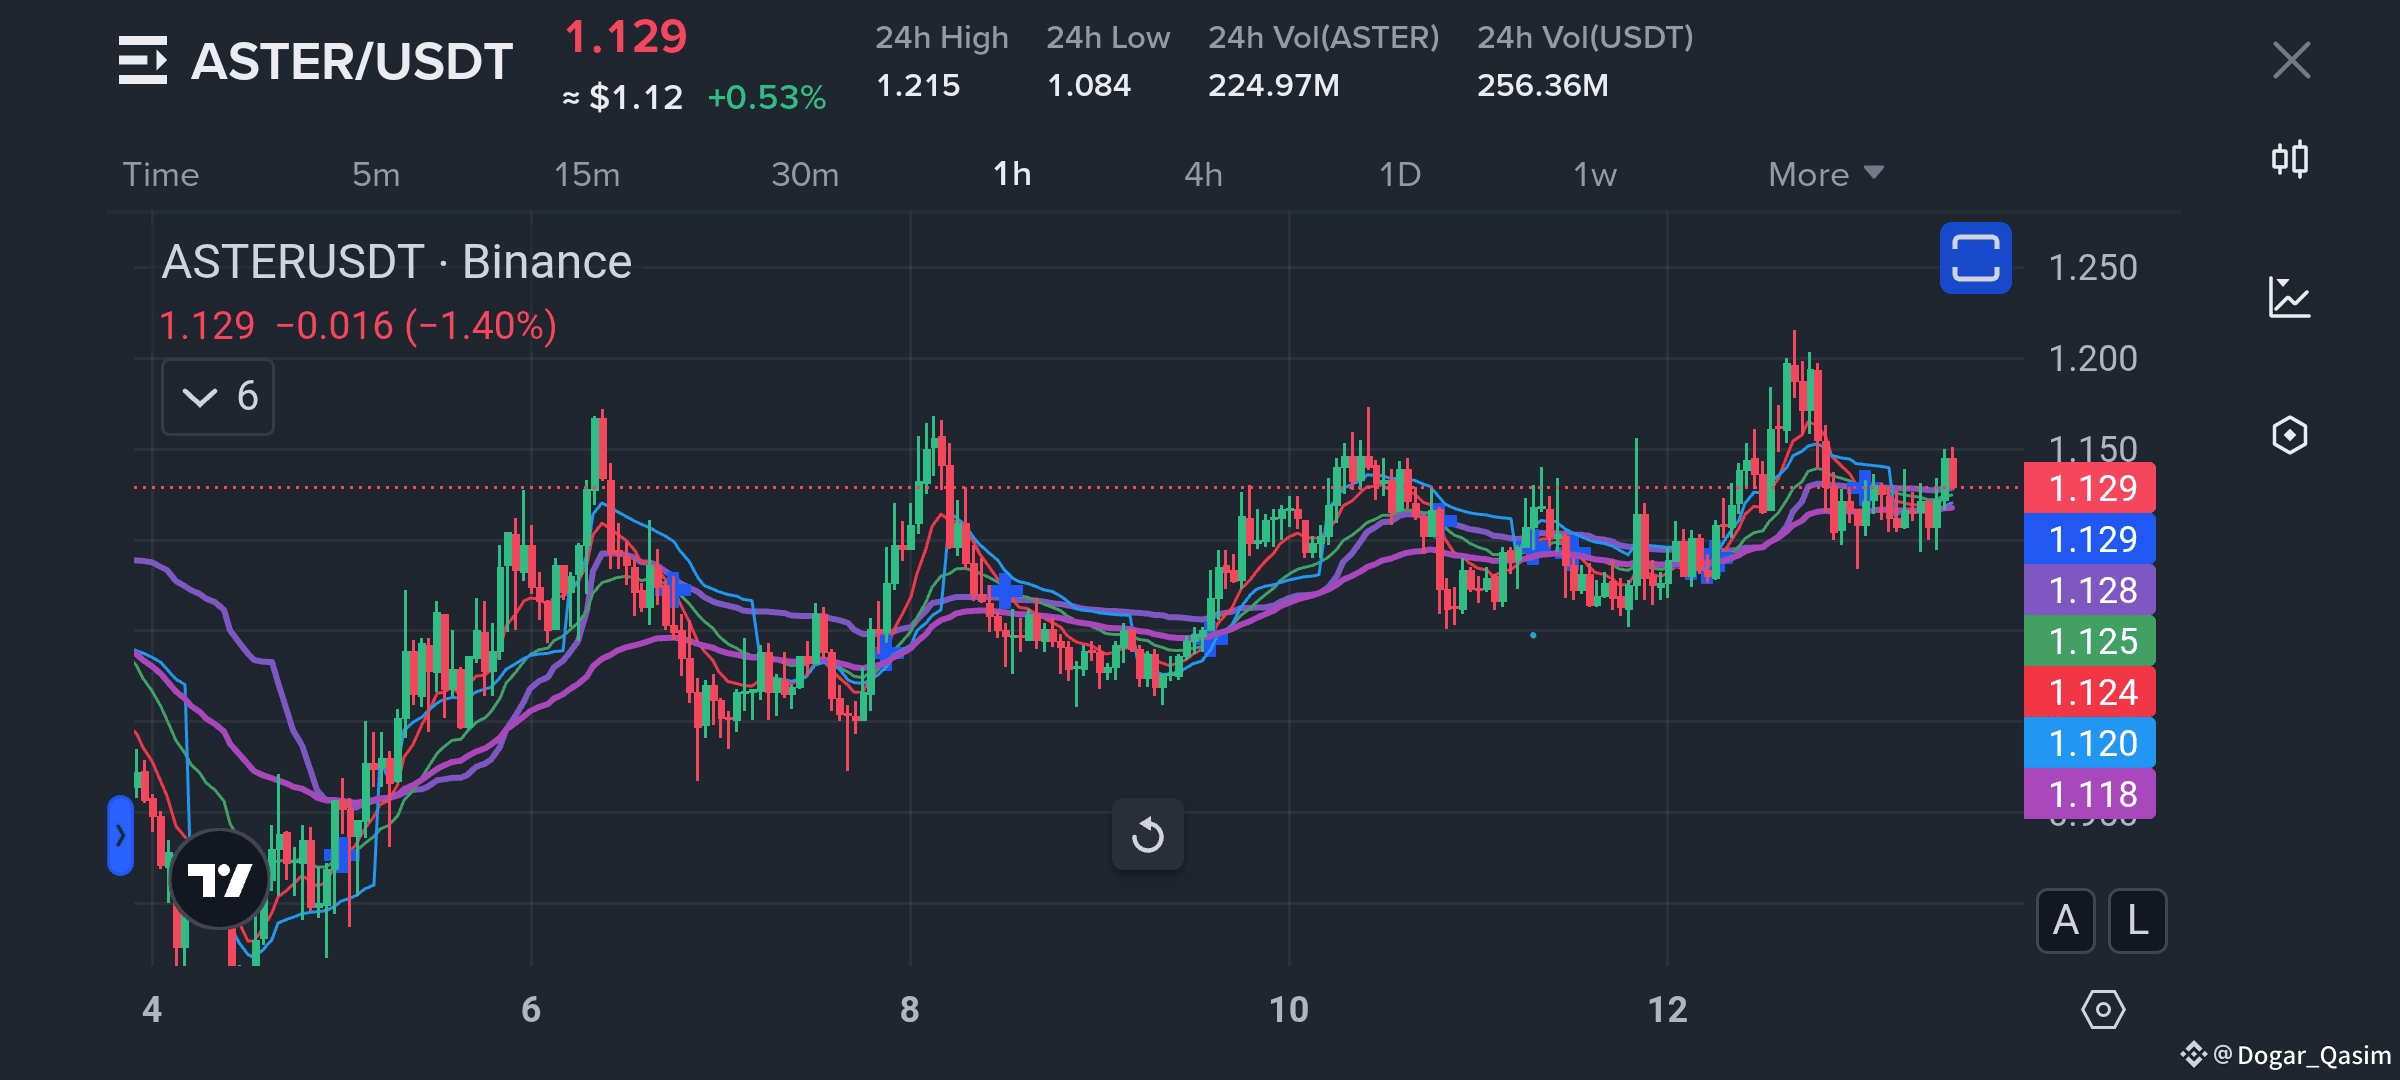Reset chart view with the circular arrow
2400x1080 pixels.
[1147, 834]
